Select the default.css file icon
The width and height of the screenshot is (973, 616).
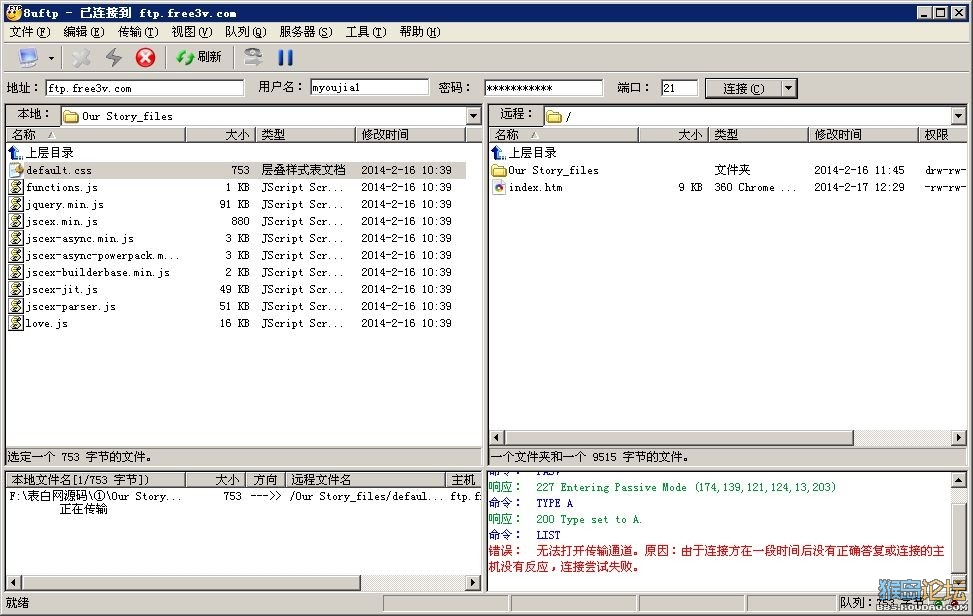click(16, 170)
